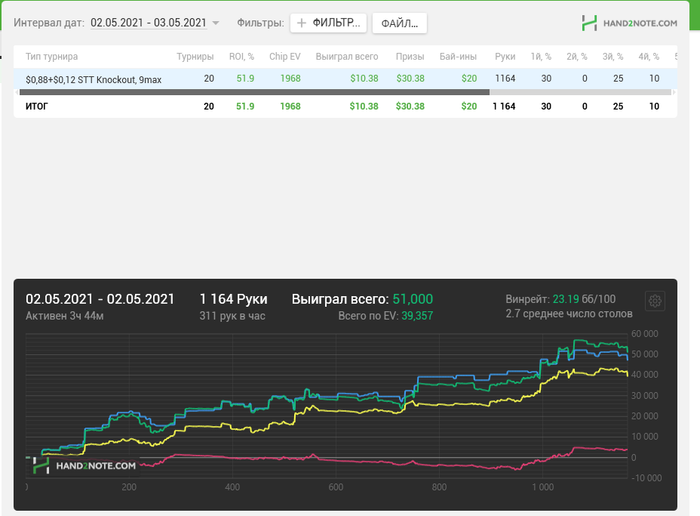Image resolution: width=700 pixels, height=516 pixels.
Task: Click the 2.7 среднее число столов text
Action: pyautogui.click(x=569, y=314)
